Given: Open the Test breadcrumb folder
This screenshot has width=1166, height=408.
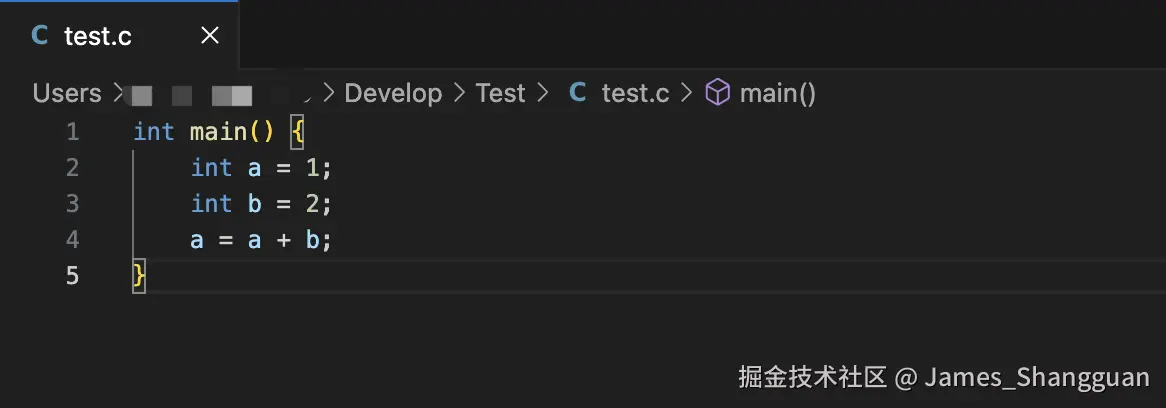Looking at the screenshot, I should pos(500,93).
